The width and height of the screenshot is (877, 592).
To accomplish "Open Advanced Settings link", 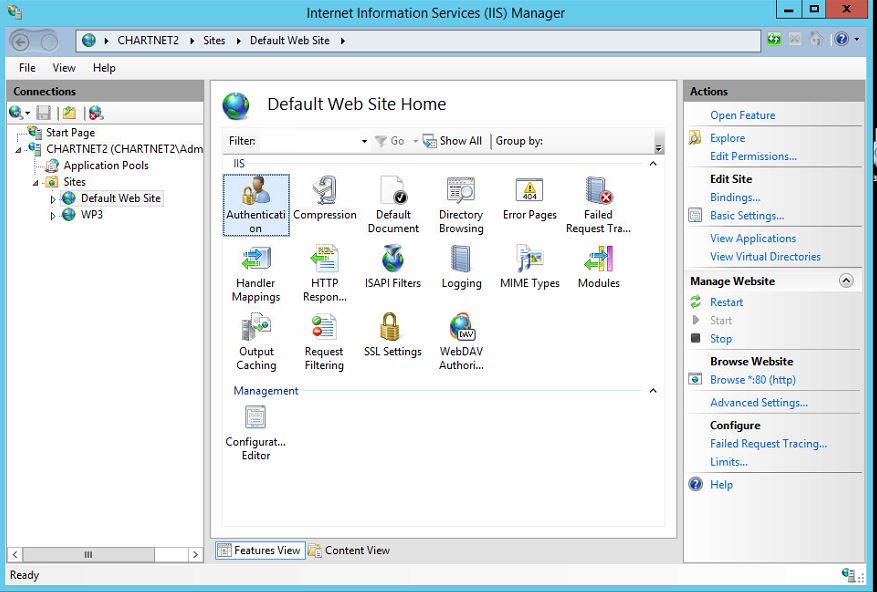I will tap(758, 403).
